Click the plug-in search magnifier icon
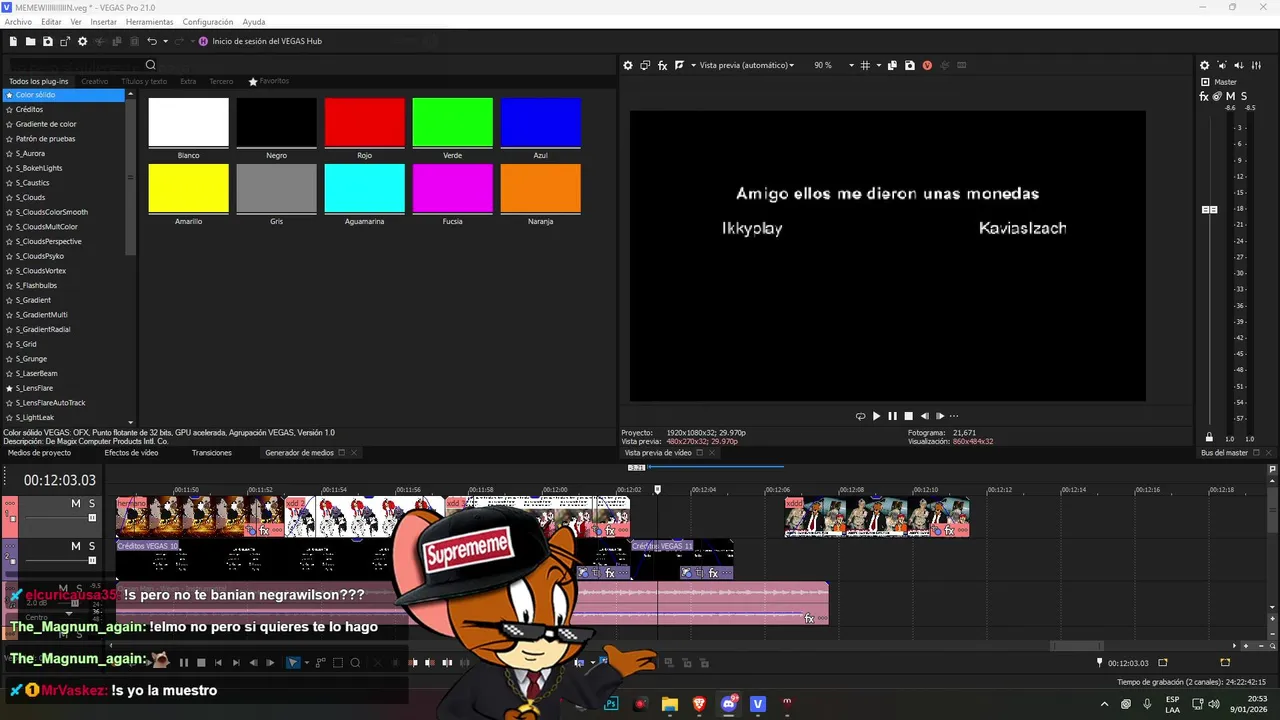The height and width of the screenshot is (720, 1280). click(151, 65)
